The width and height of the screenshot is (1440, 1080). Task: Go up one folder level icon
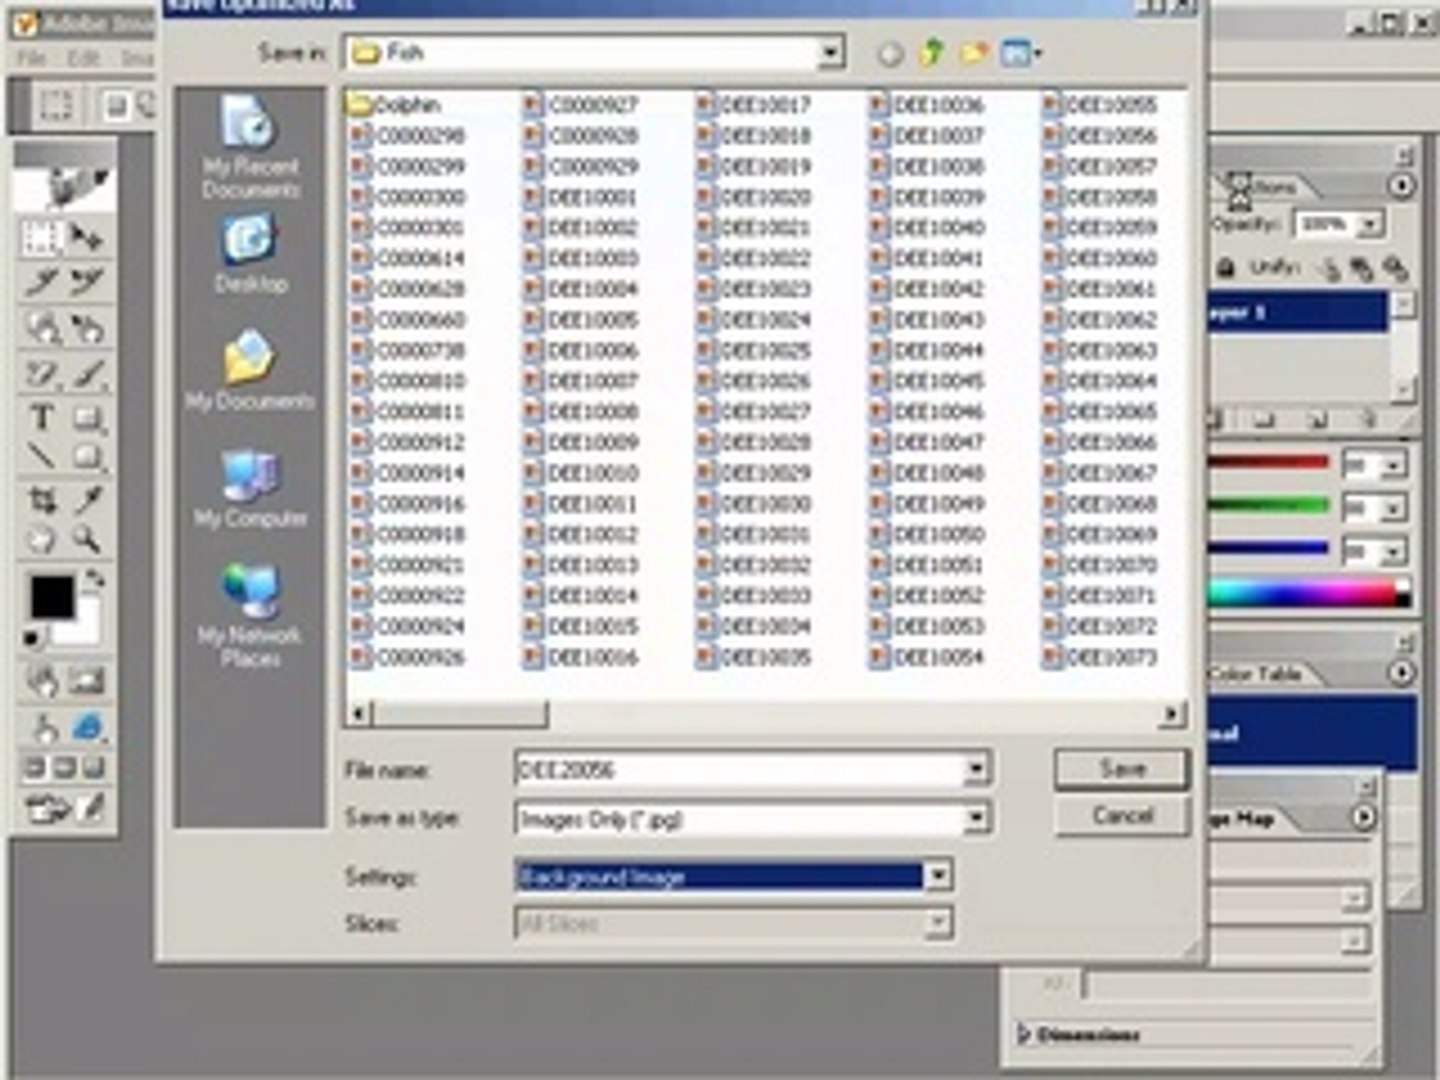[x=932, y=52]
